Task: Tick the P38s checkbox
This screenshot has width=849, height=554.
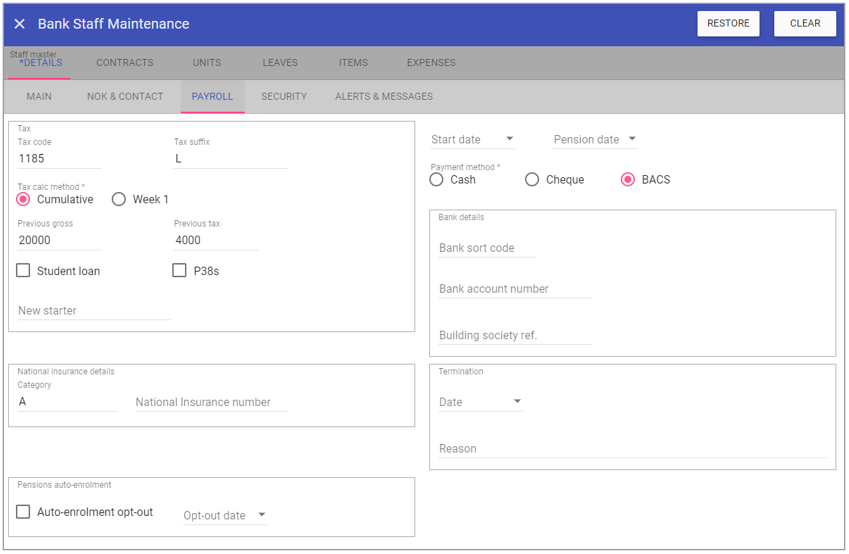Action: click(179, 270)
